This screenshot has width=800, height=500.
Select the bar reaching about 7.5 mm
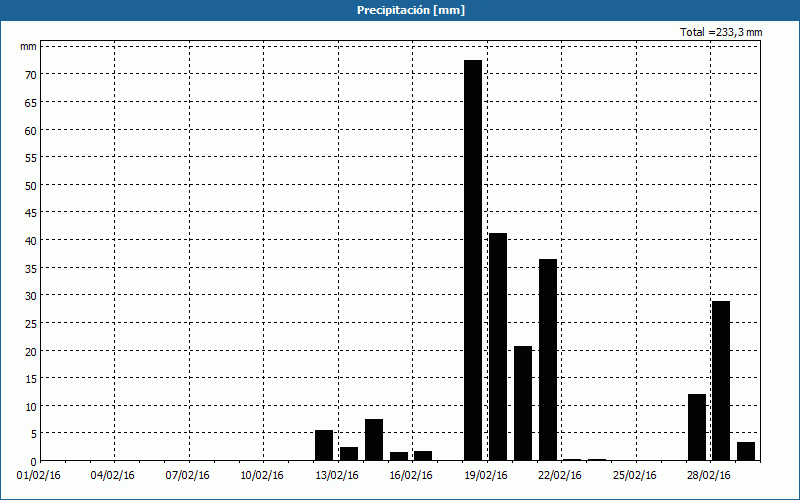[x=374, y=440]
